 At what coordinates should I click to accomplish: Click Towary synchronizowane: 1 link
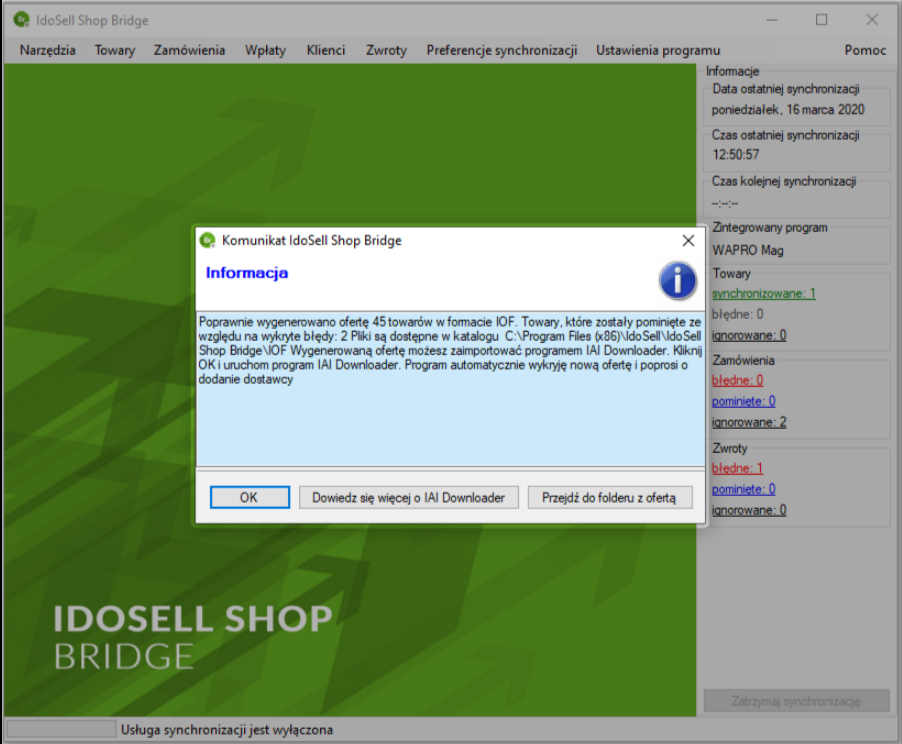point(764,293)
